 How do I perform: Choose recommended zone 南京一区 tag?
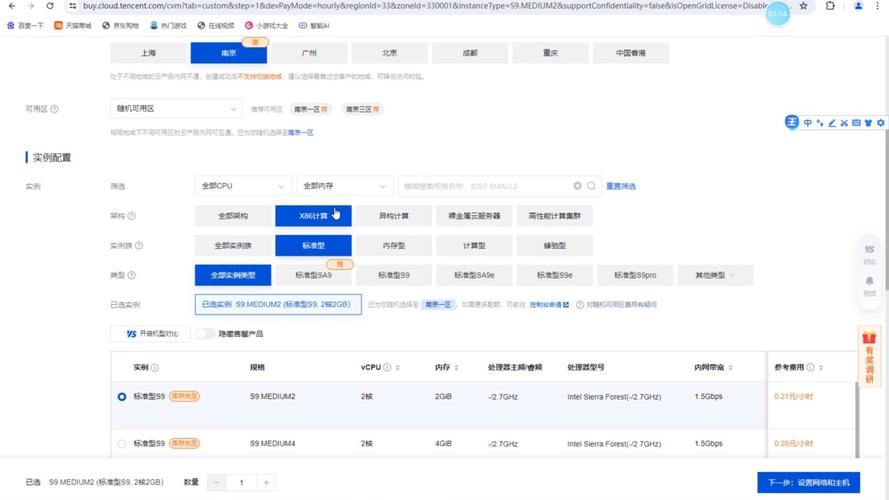311,109
